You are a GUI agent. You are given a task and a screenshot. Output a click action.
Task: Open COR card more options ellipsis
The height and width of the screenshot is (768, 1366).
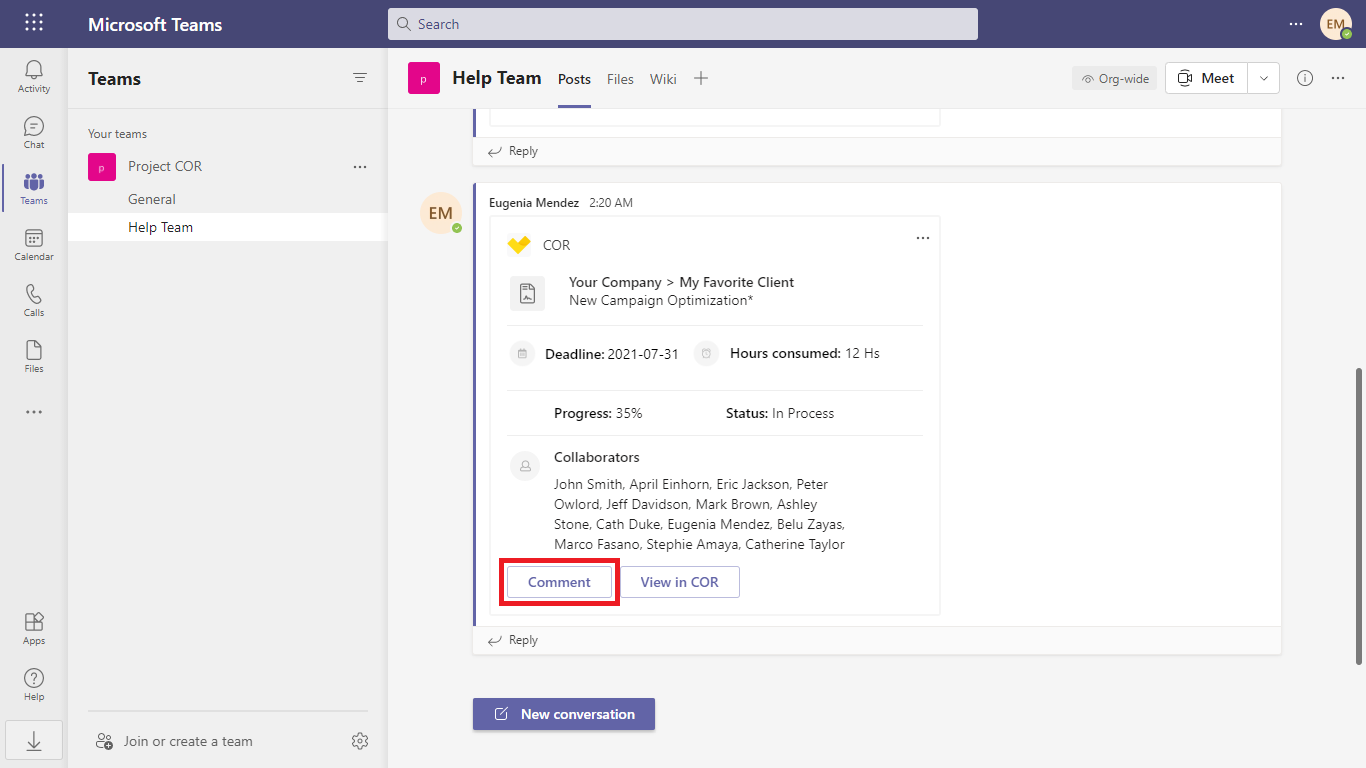[x=923, y=238]
